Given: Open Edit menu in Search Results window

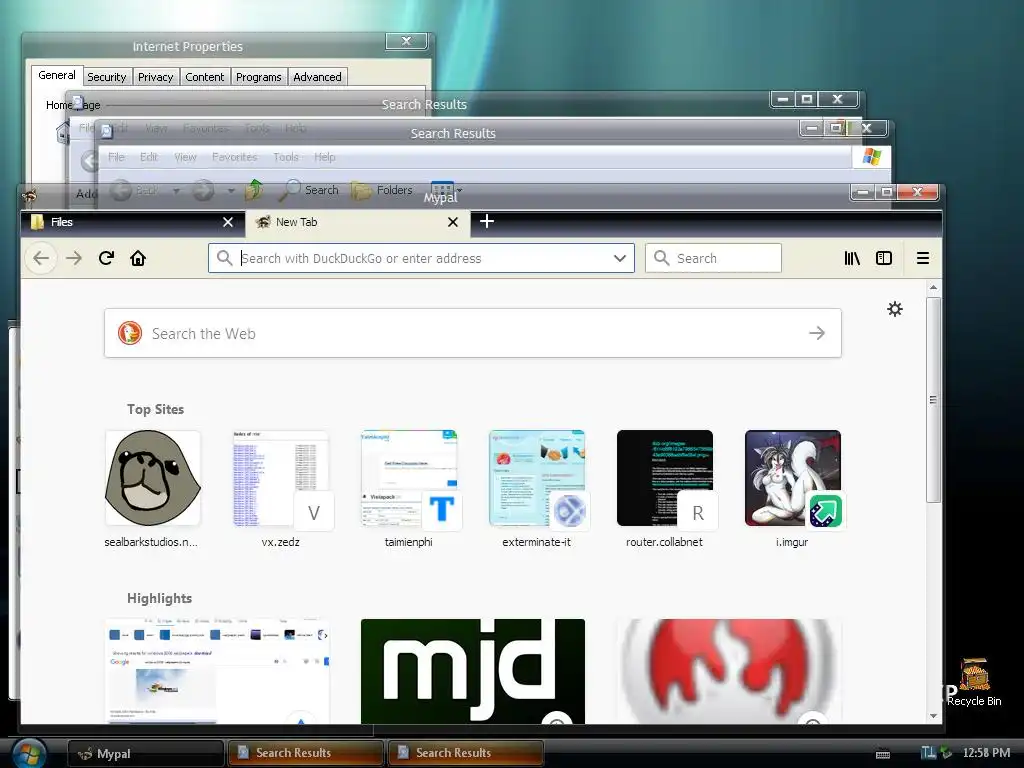Looking at the screenshot, I should (x=149, y=157).
